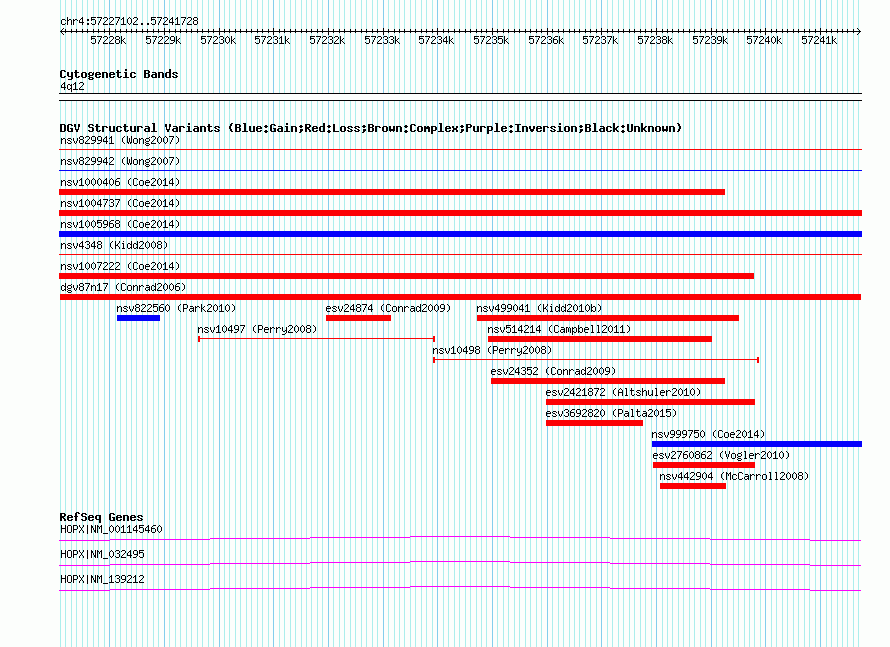Image resolution: width=890 pixels, height=647 pixels.
Task: Select the red esv24874 loss bar
Action: coord(358,318)
